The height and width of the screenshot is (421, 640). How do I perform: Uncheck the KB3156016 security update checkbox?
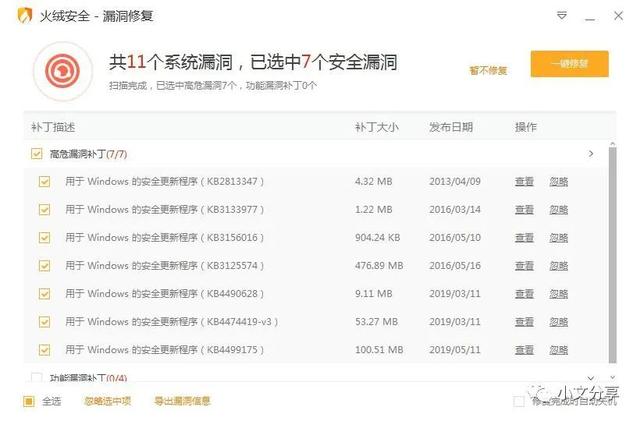click(44, 238)
